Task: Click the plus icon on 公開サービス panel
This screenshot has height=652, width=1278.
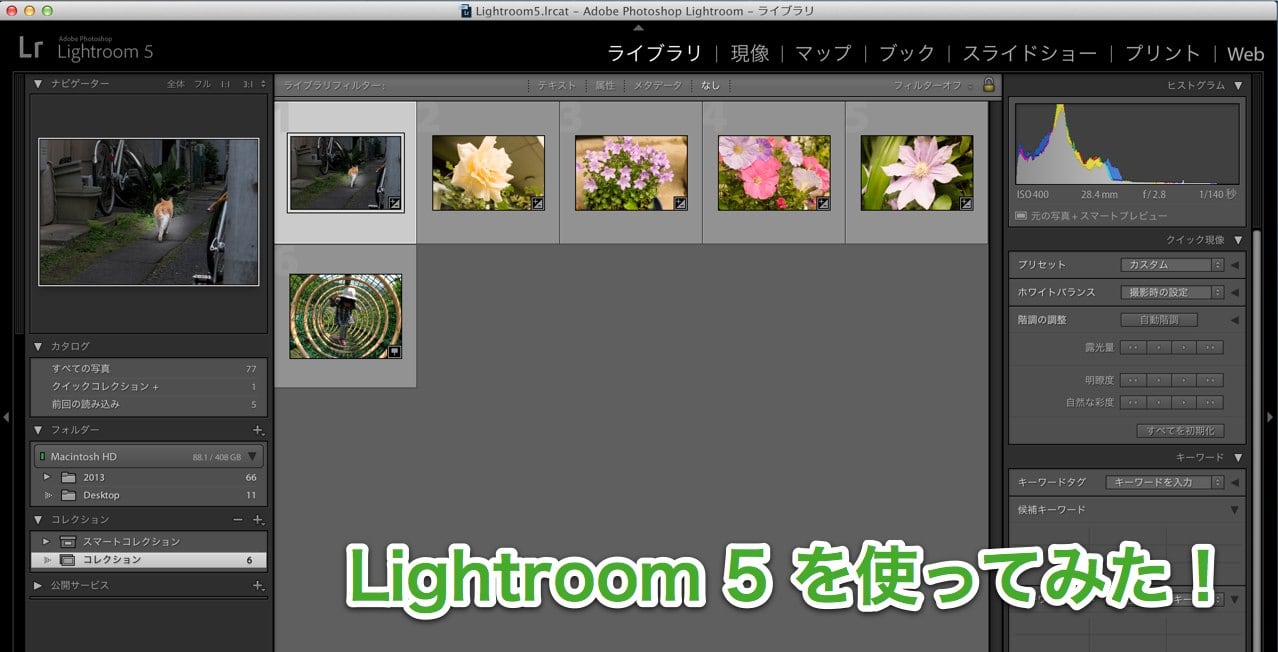Action: [258, 586]
